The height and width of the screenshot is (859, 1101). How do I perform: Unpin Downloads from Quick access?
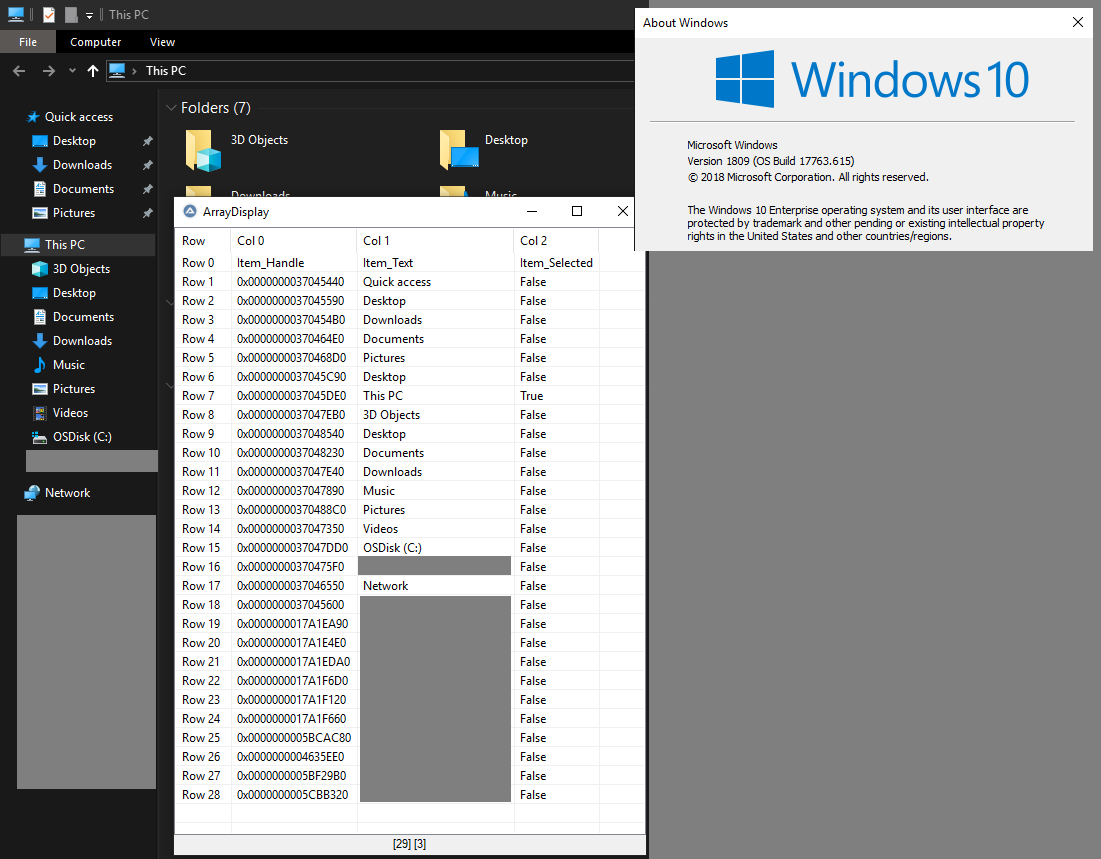(x=147, y=165)
